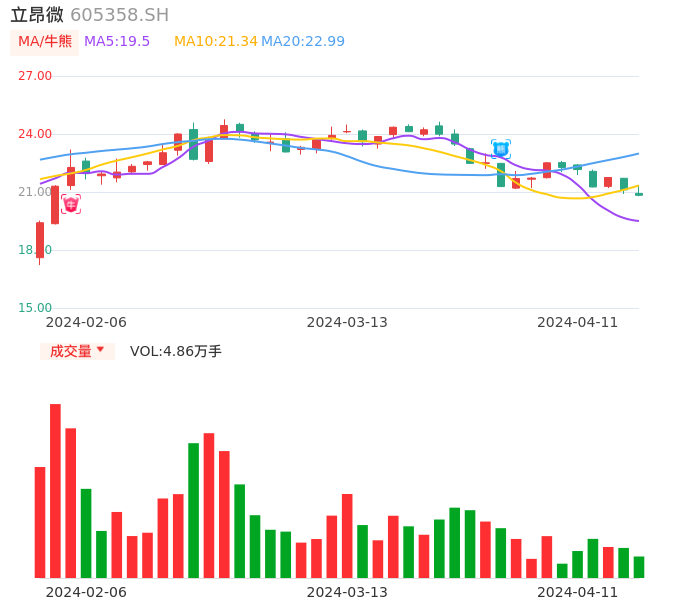Click the 立昂微 stock name title
This screenshot has height=606, width=686.
point(37,15)
